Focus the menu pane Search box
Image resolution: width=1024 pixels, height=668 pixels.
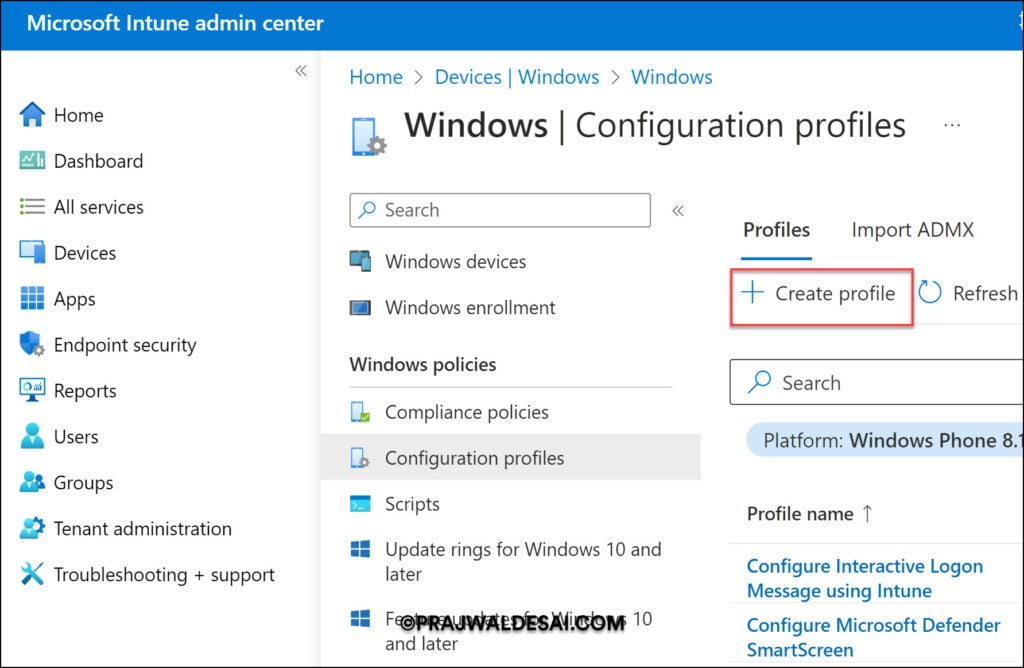point(500,210)
